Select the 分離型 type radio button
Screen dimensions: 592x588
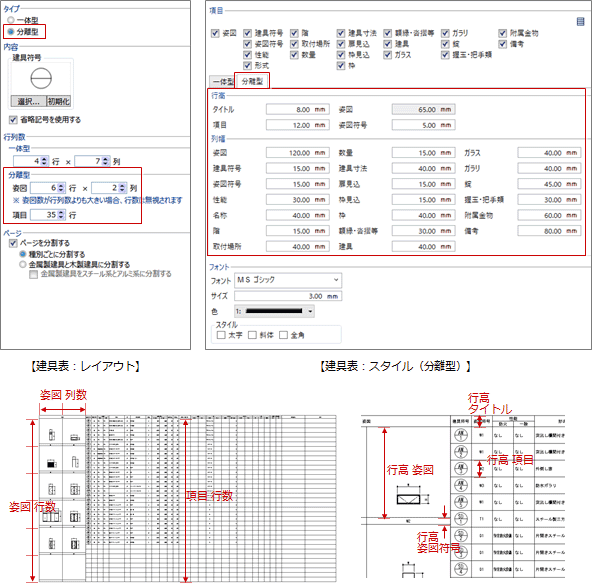(x=11, y=32)
